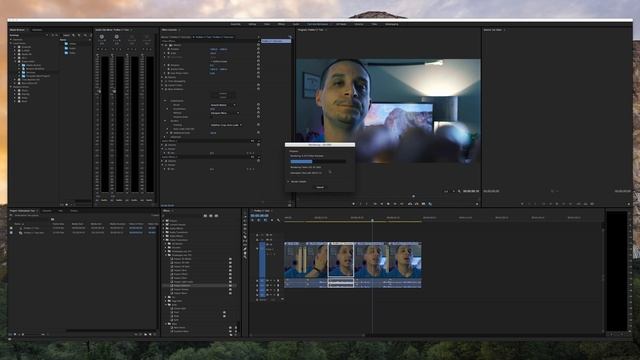Collapse the Borders section
Viewport: 640px width, 360px height.
coord(165,121)
